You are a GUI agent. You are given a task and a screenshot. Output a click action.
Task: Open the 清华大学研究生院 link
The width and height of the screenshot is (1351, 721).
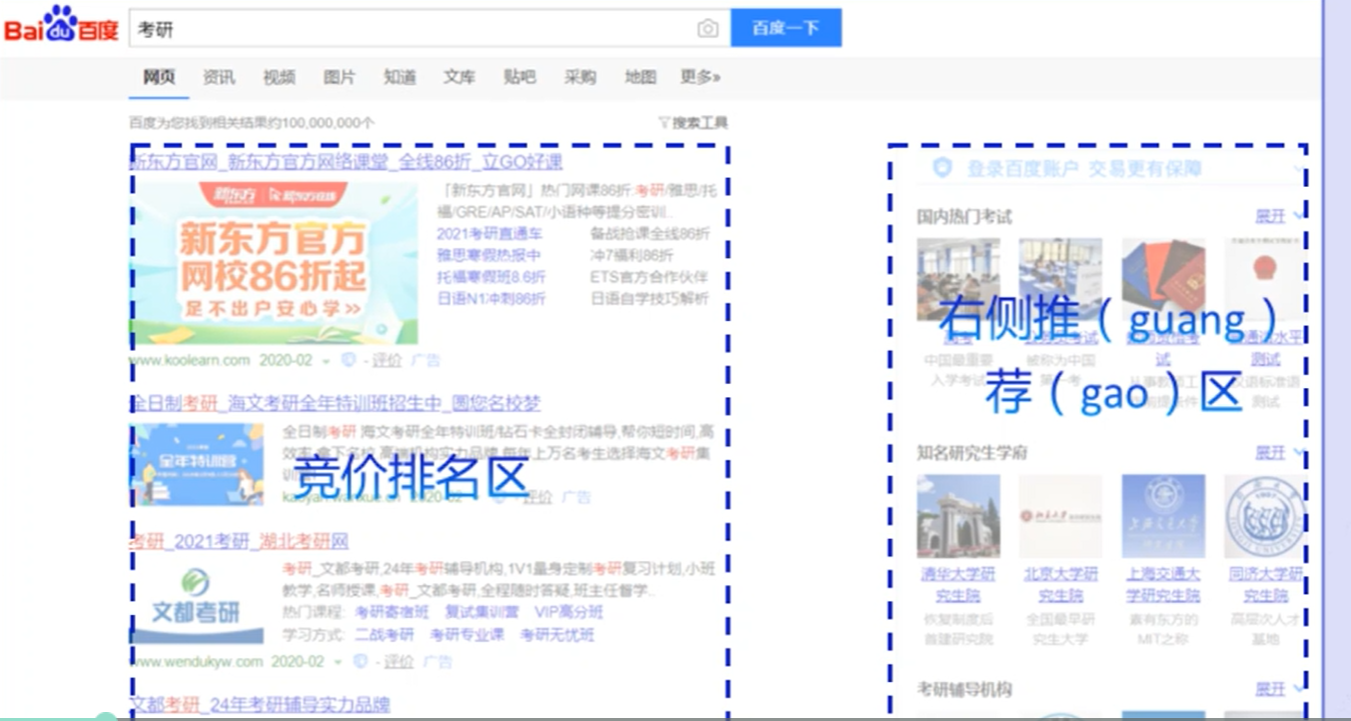958,585
